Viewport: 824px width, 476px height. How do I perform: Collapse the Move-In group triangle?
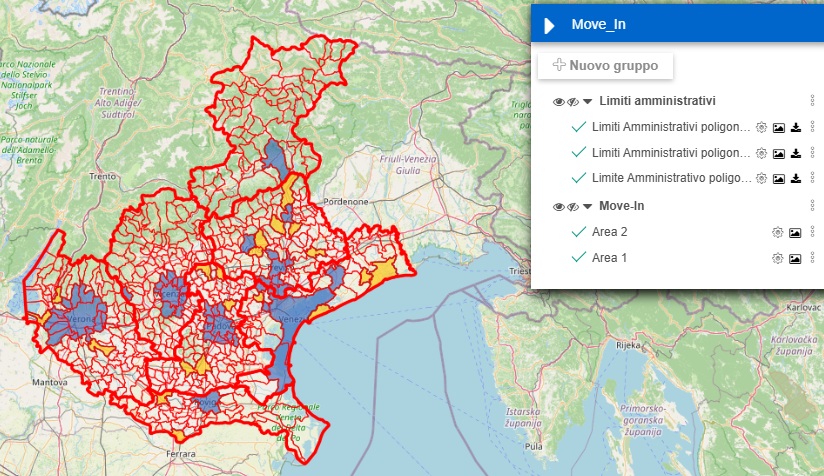(588, 206)
